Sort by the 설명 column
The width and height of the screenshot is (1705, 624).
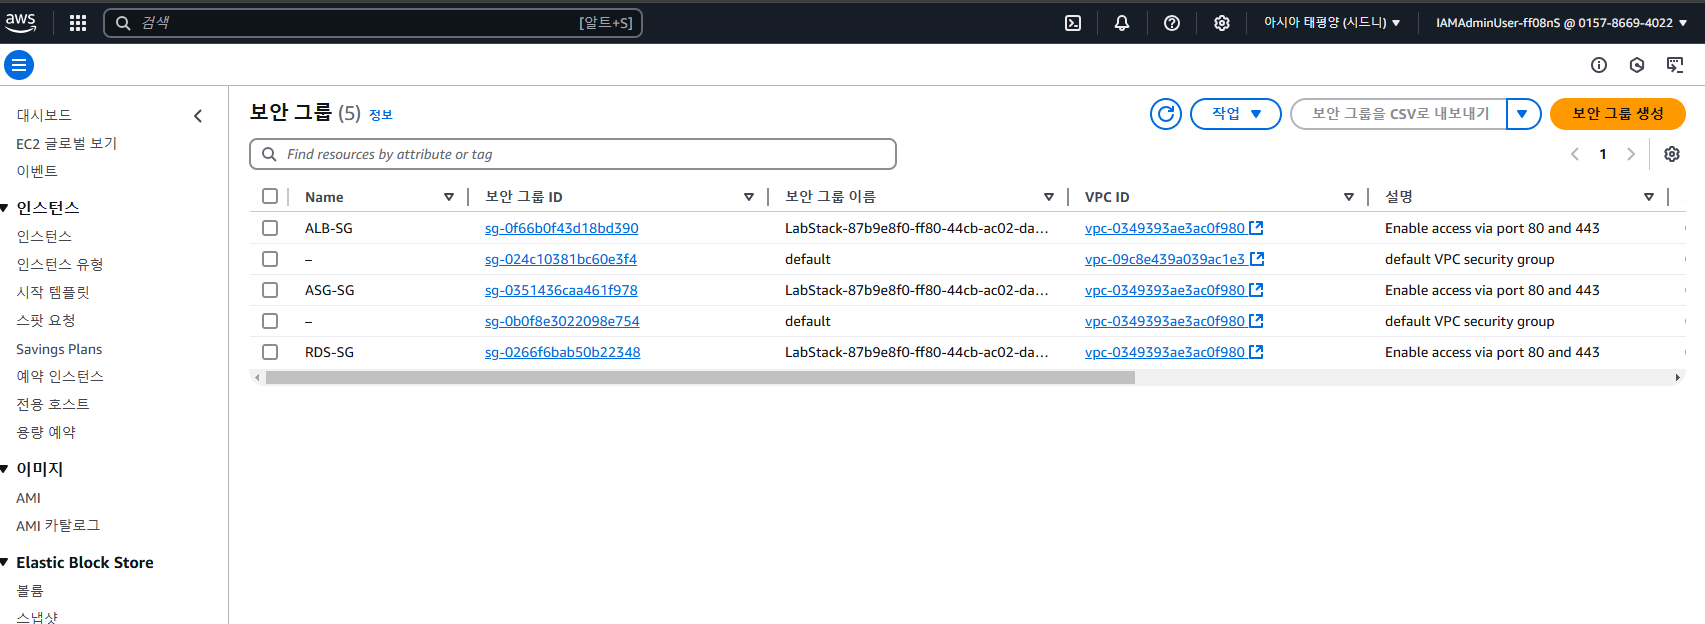1649,197
